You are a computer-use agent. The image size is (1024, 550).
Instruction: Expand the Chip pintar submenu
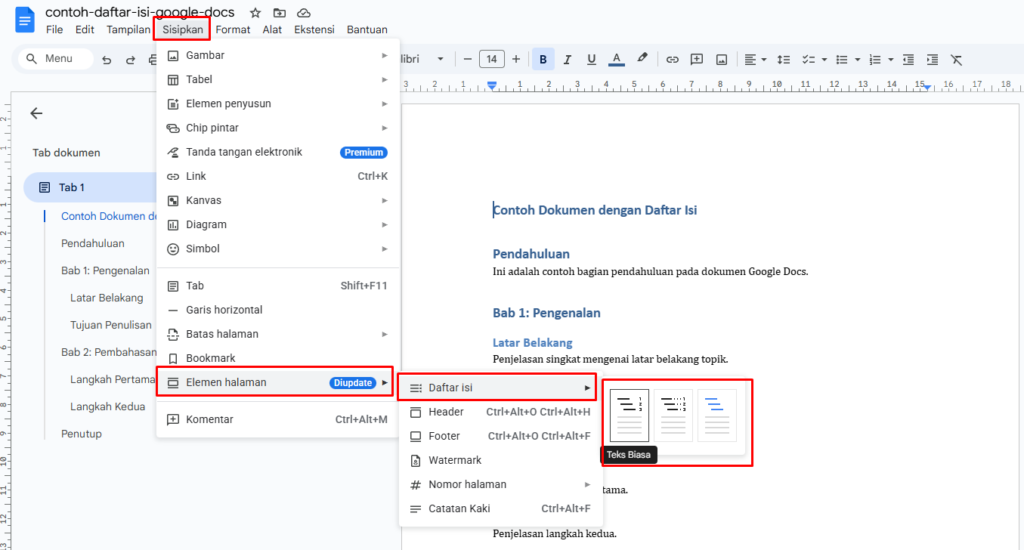coord(278,128)
